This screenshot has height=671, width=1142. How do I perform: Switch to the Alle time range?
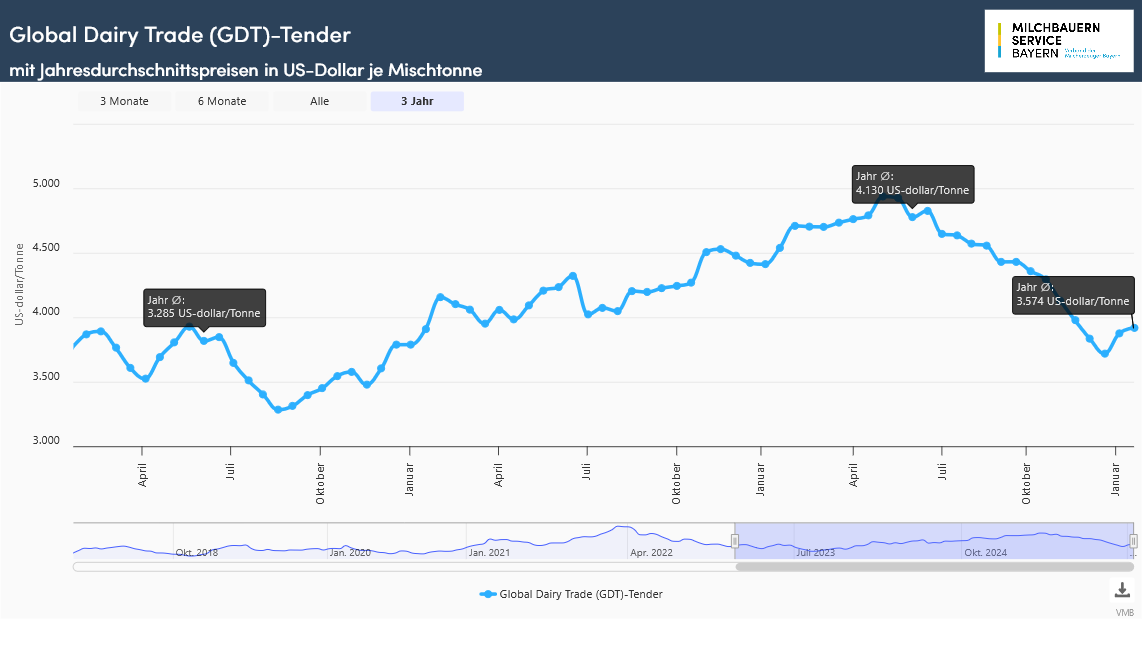coord(320,101)
